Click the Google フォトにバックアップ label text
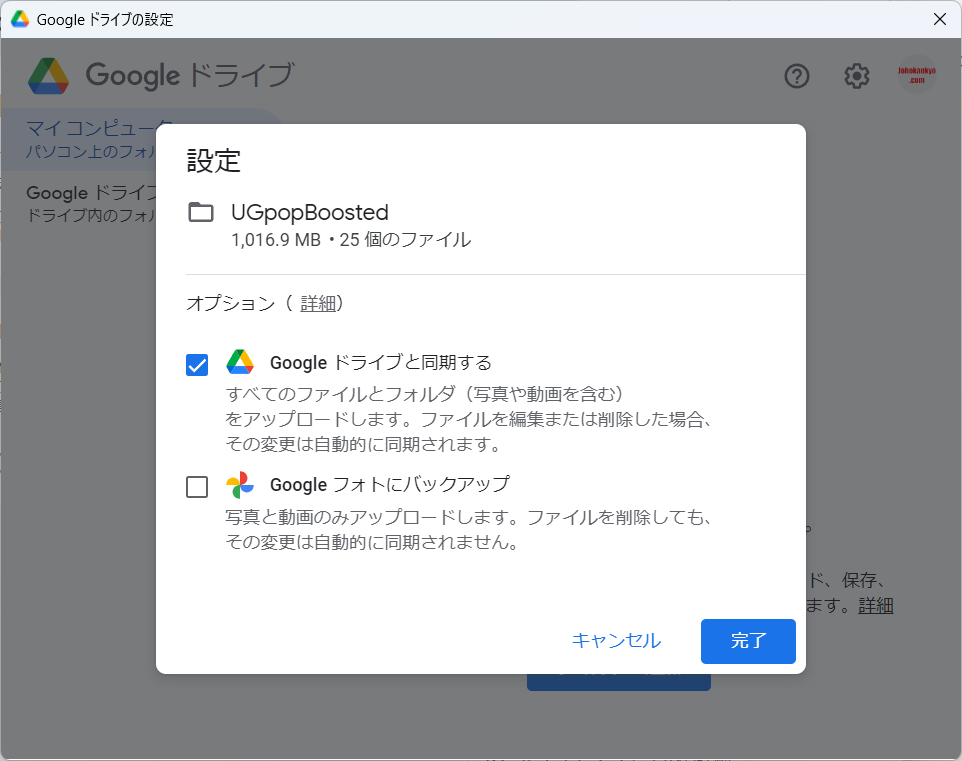The height and width of the screenshot is (761, 962). click(x=390, y=485)
